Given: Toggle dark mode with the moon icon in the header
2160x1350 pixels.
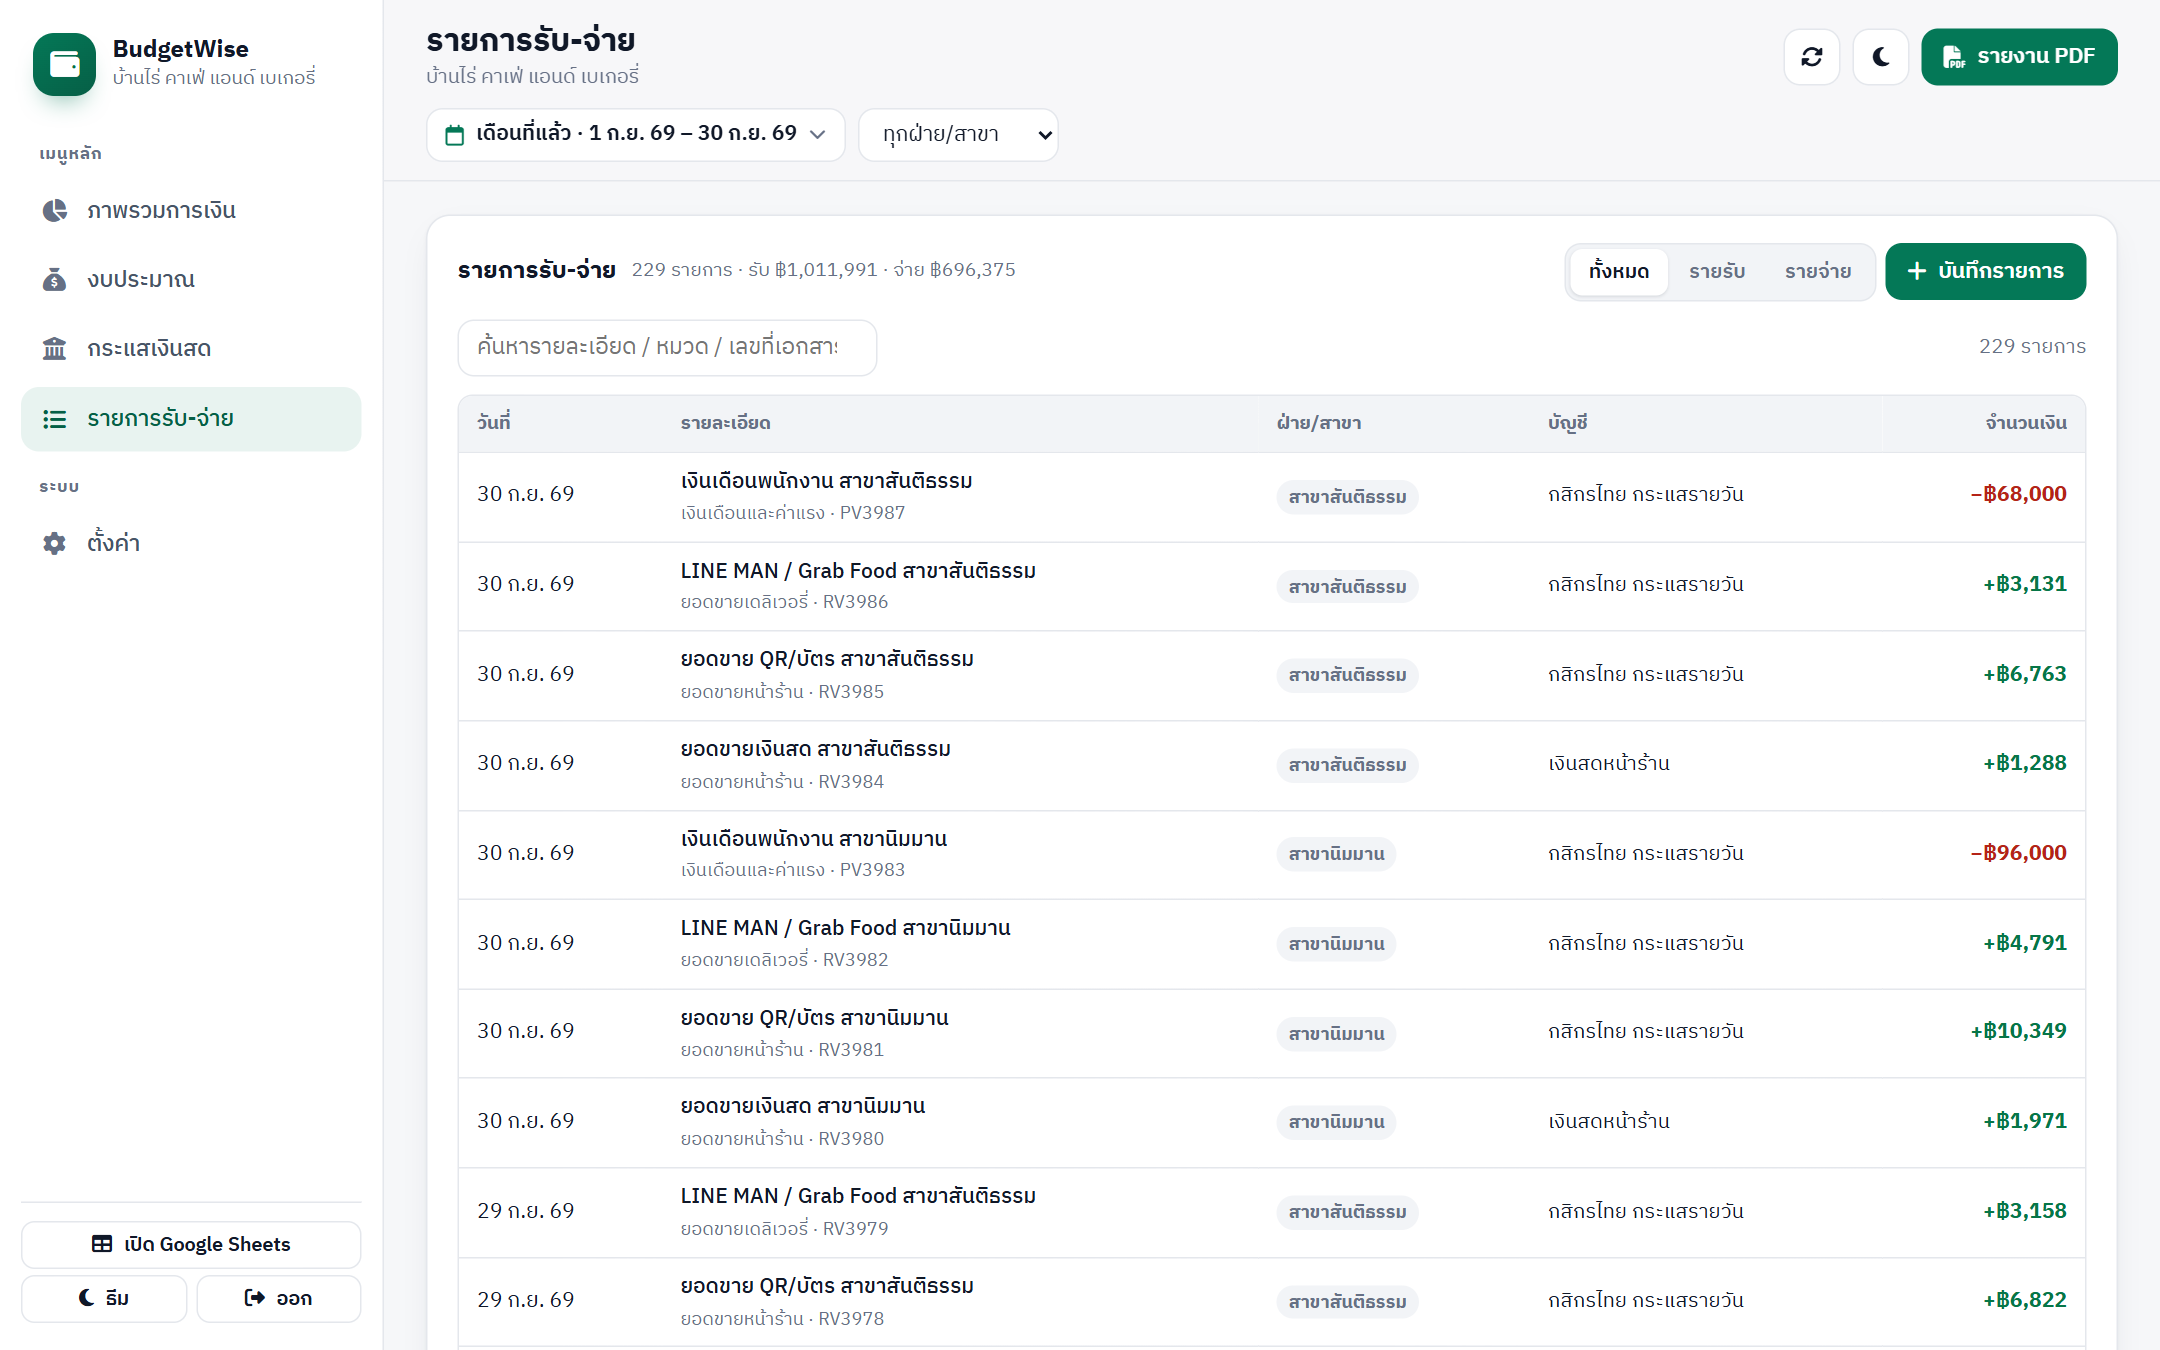Looking at the screenshot, I should [x=1880, y=57].
